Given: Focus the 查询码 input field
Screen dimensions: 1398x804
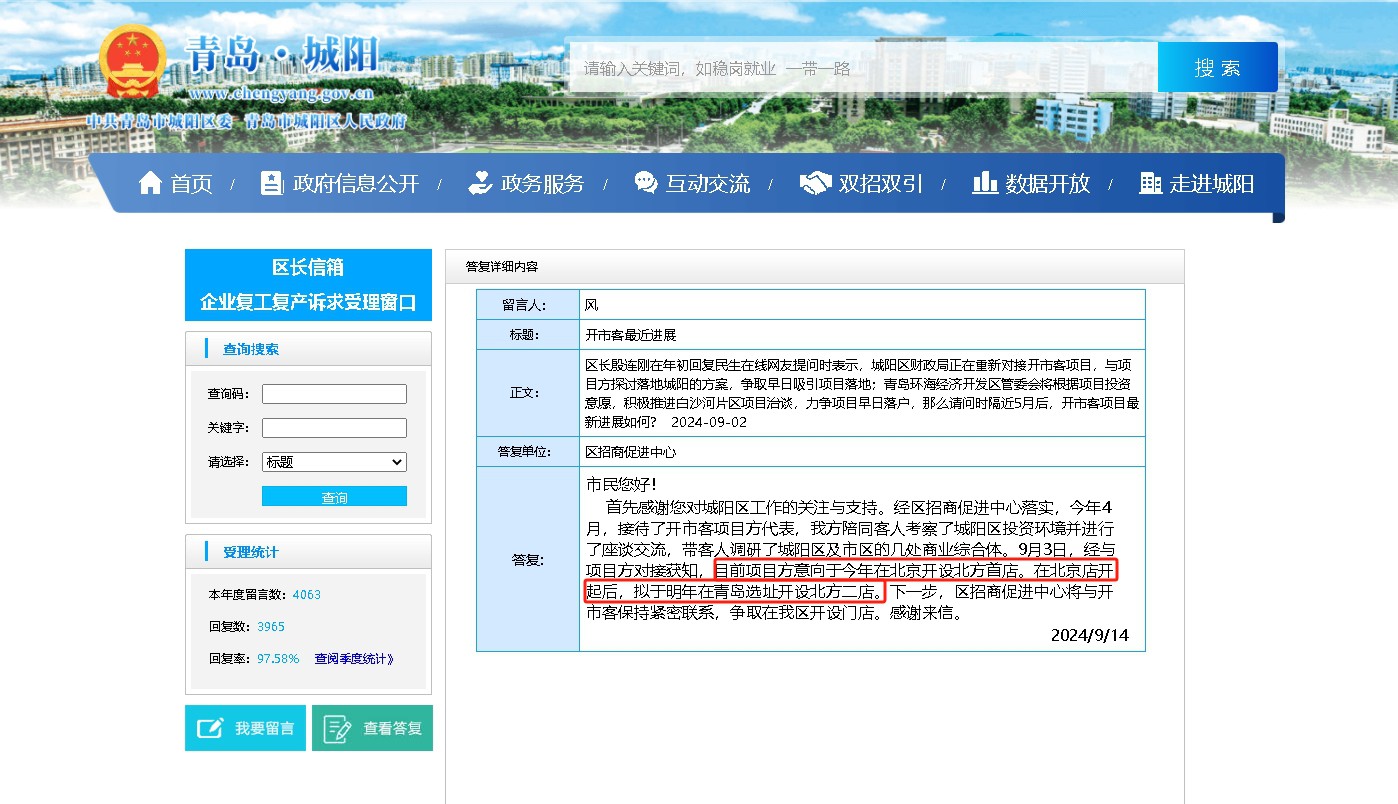Looking at the screenshot, I should (x=334, y=394).
